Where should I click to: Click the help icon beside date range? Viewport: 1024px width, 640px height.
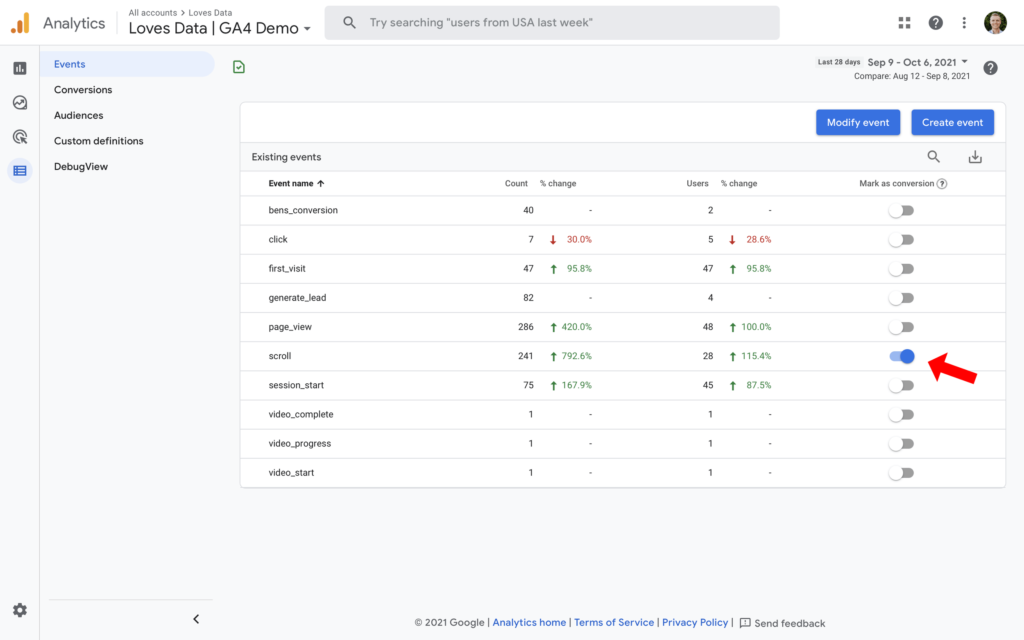point(990,68)
